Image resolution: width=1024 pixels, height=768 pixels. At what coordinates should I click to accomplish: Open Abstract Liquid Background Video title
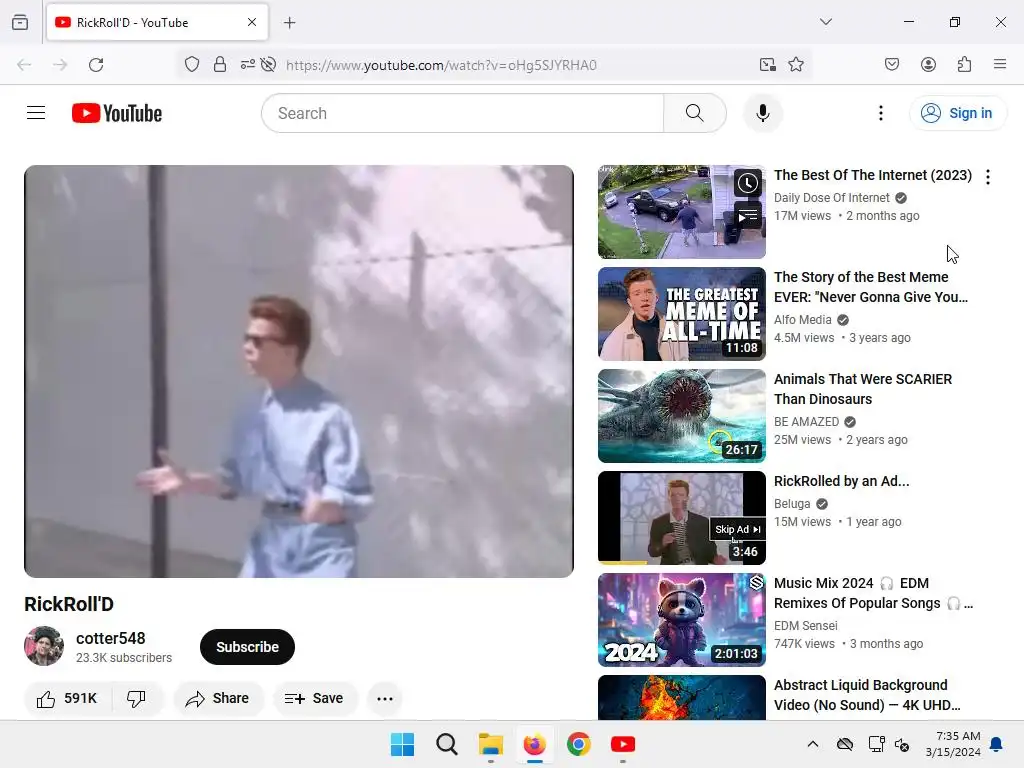point(867,695)
